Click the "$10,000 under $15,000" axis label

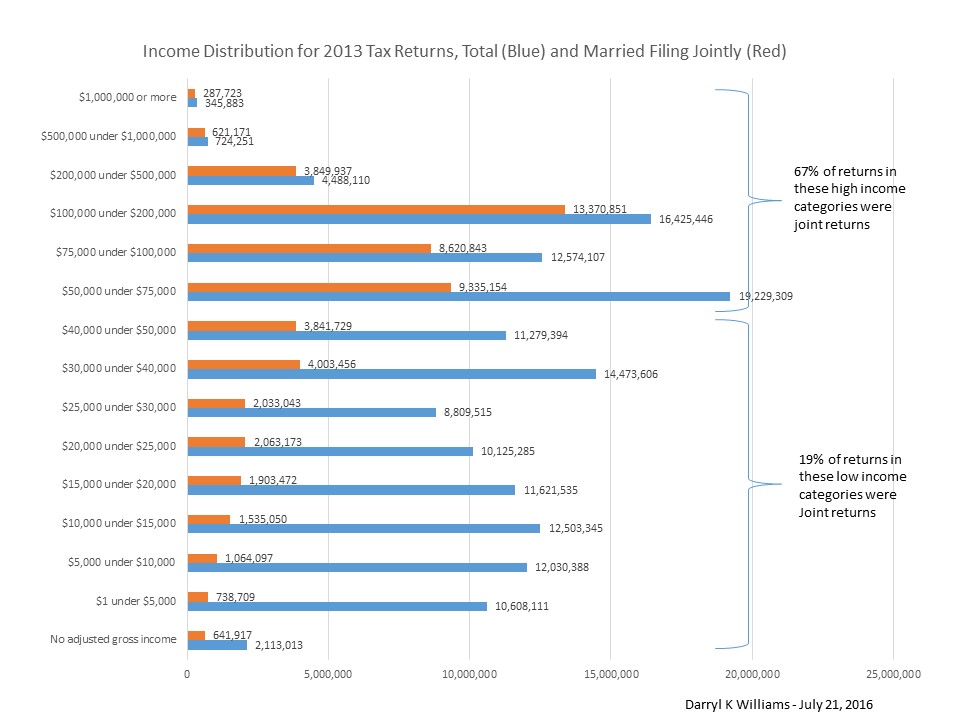tap(119, 523)
